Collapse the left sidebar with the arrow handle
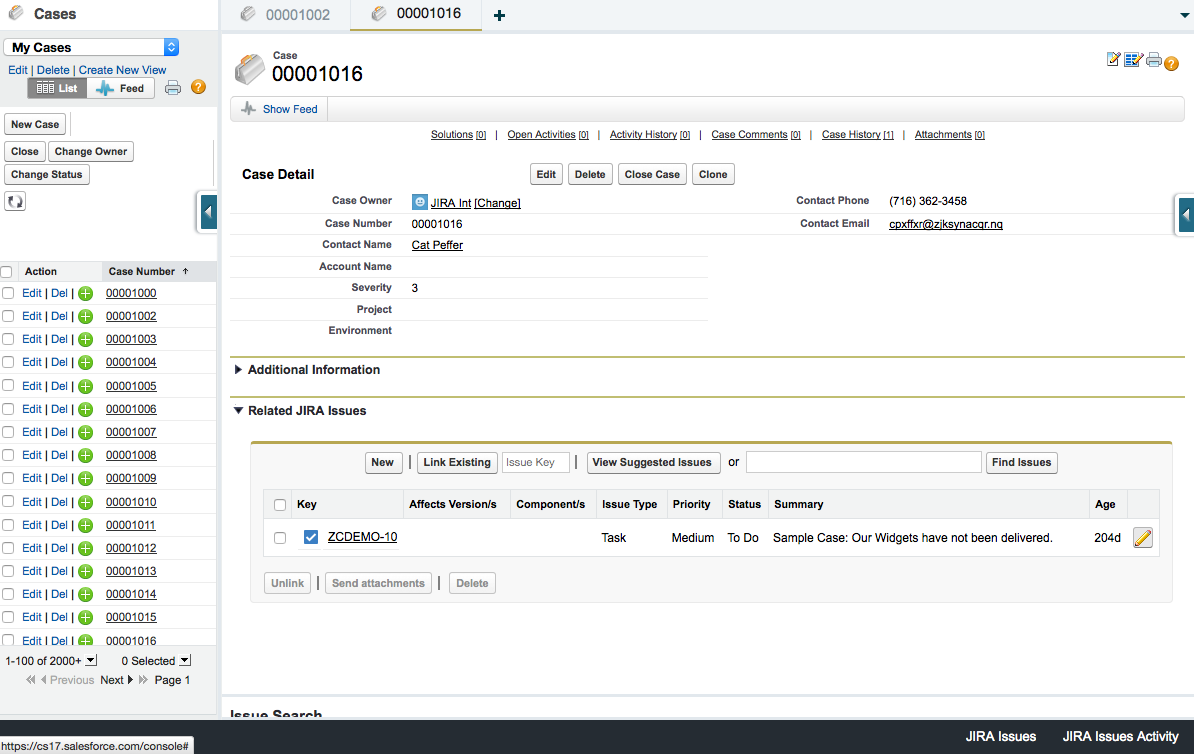Image resolution: width=1194 pixels, height=754 pixels. (x=208, y=212)
